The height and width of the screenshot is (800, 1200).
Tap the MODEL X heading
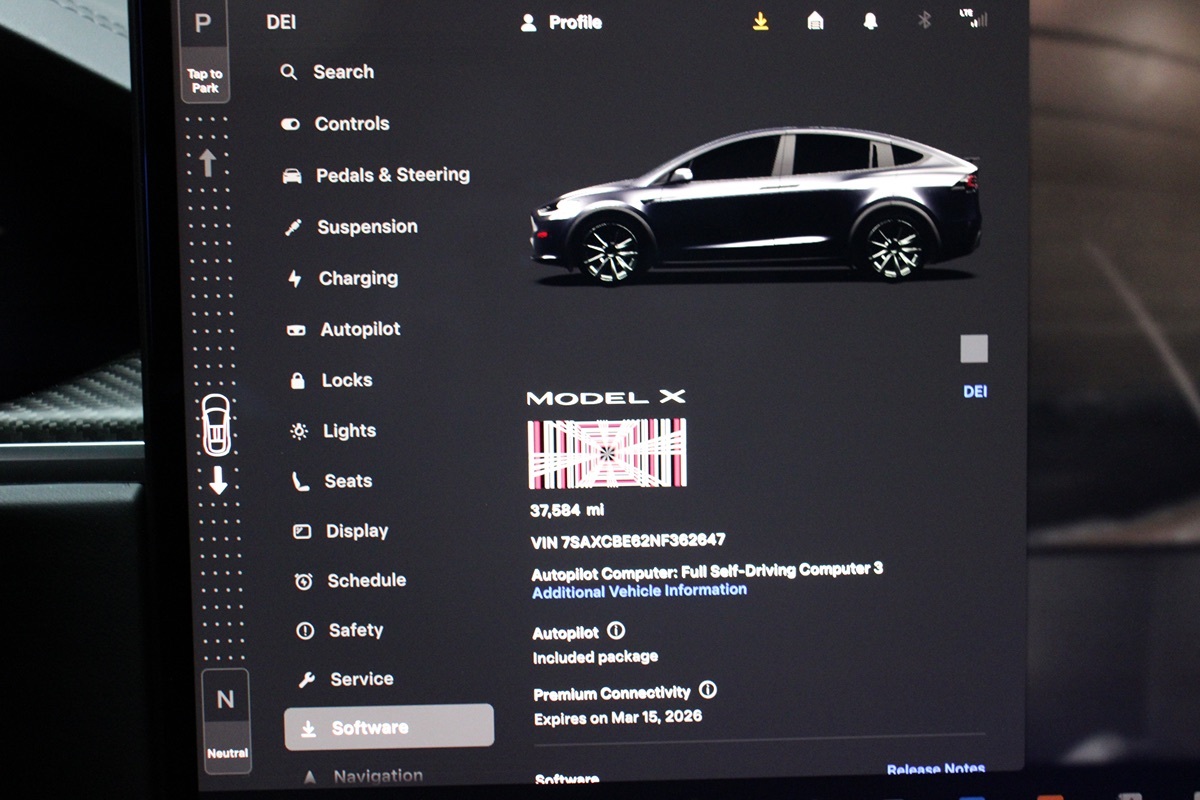click(606, 398)
